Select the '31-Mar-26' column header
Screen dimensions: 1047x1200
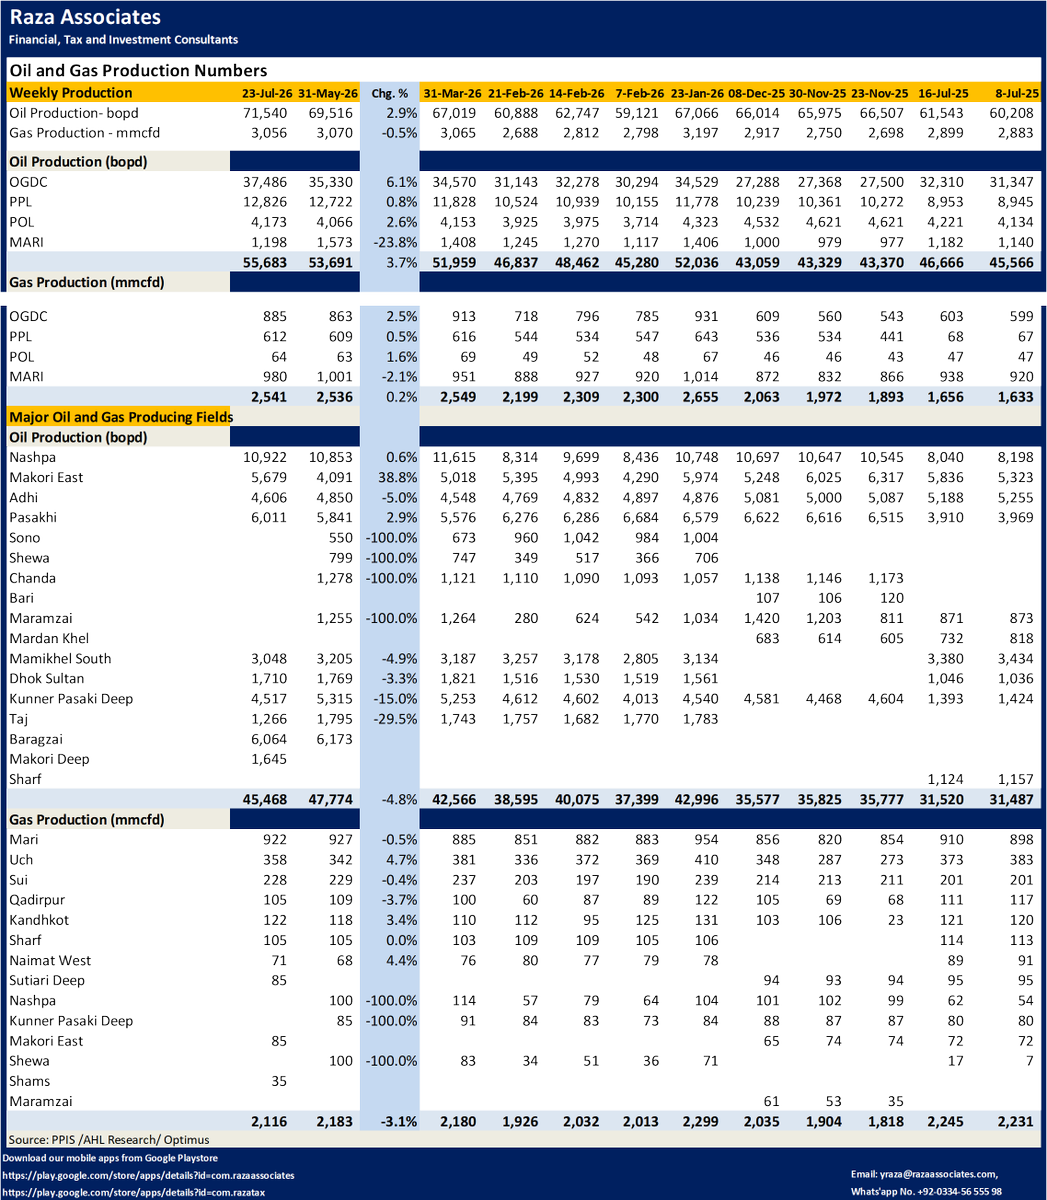coord(452,93)
